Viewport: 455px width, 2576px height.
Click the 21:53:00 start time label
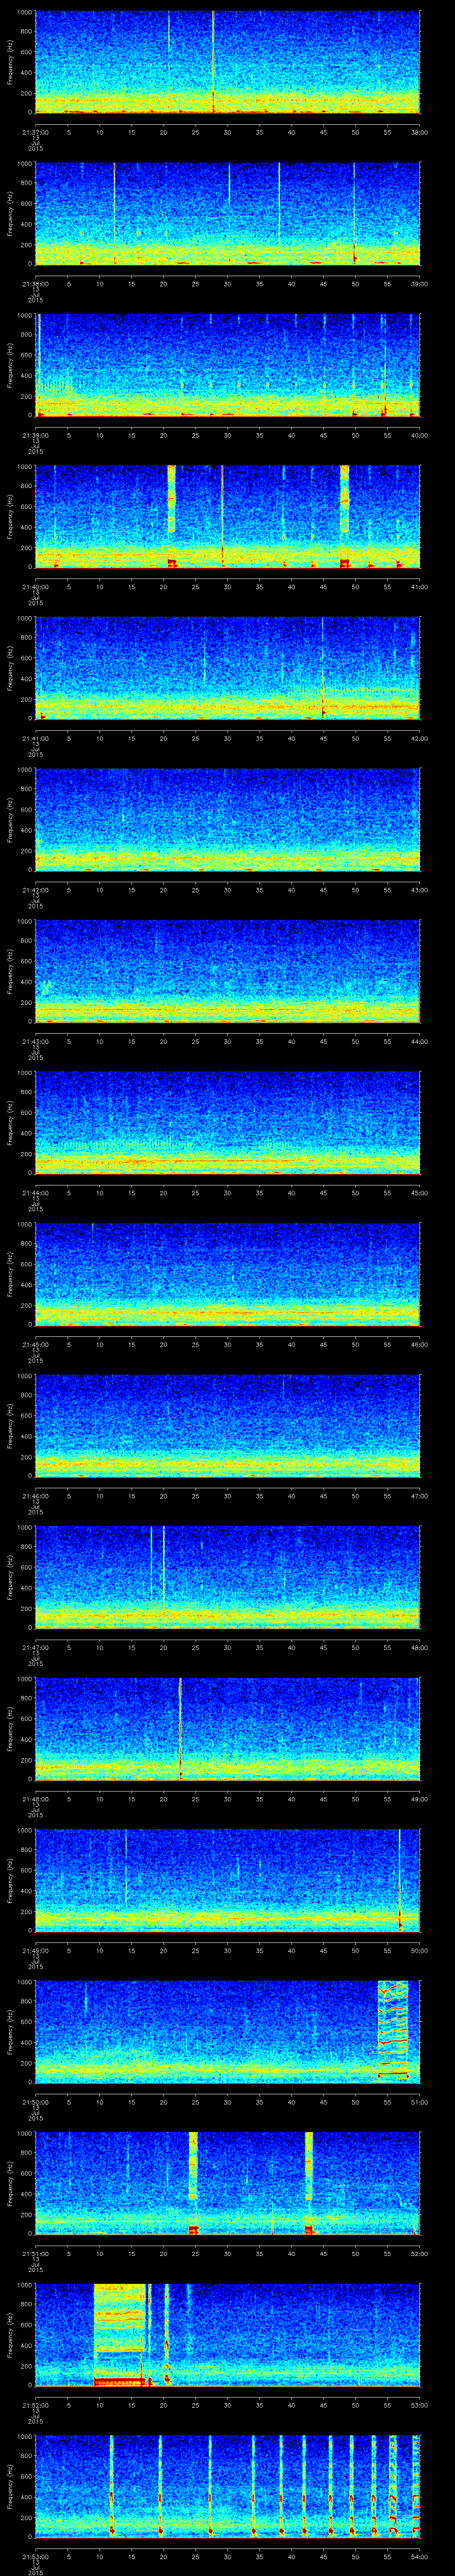[35, 2556]
